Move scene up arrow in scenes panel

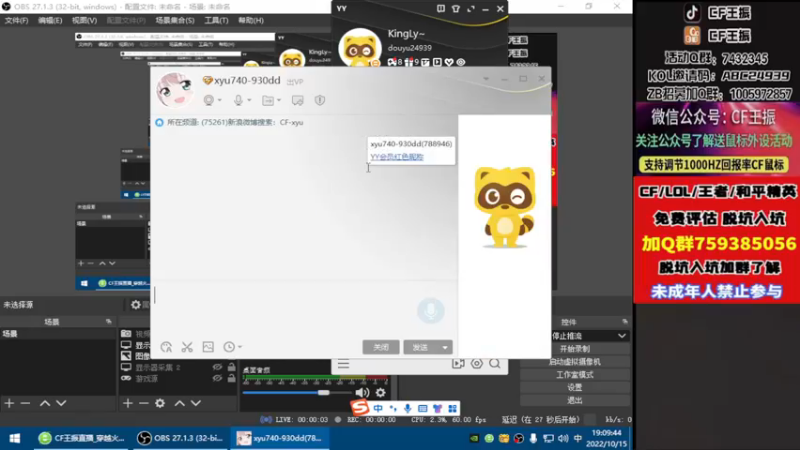[x=45, y=403]
